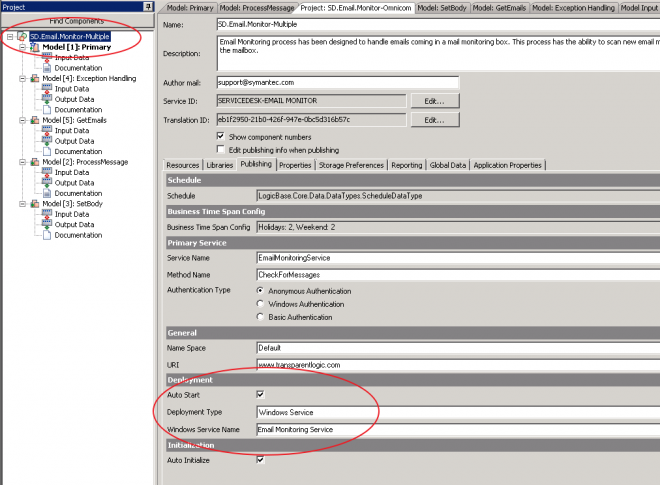Click the Model [4]: Exception Handling icon
660x485 pixels.
click(x=35, y=78)
